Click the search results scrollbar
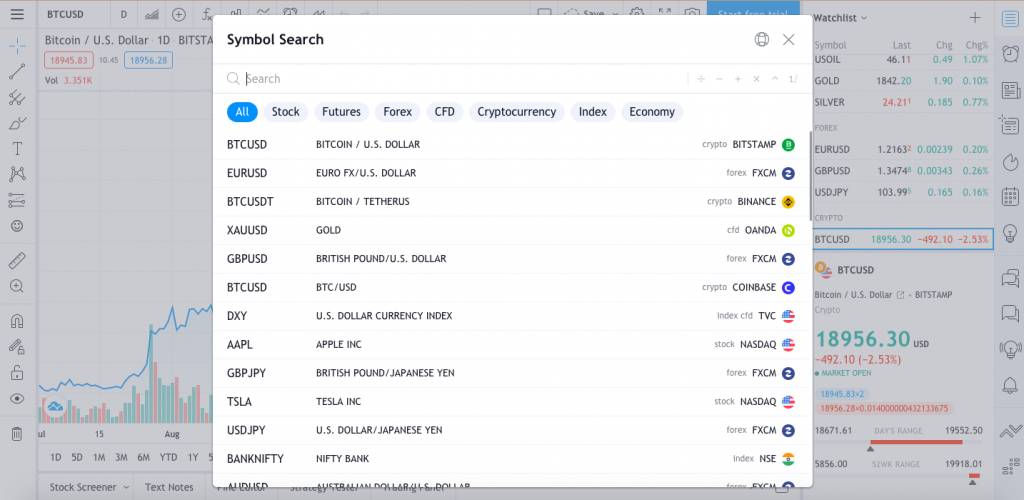 810,175
